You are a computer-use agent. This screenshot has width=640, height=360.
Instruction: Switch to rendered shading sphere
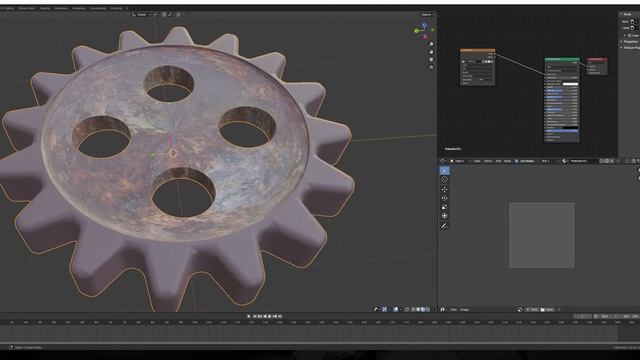pyautogui.click(x=428, y=309)
